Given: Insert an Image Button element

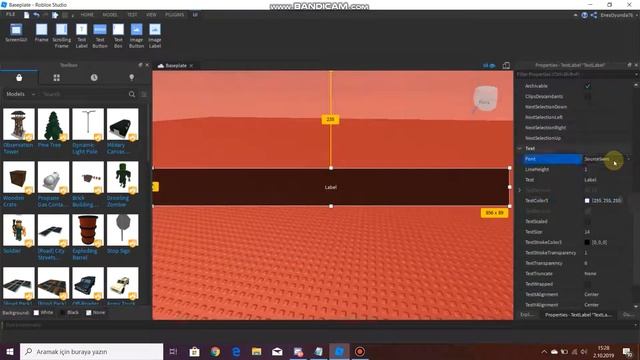Looking at the screenshot, I should point(136,36).
